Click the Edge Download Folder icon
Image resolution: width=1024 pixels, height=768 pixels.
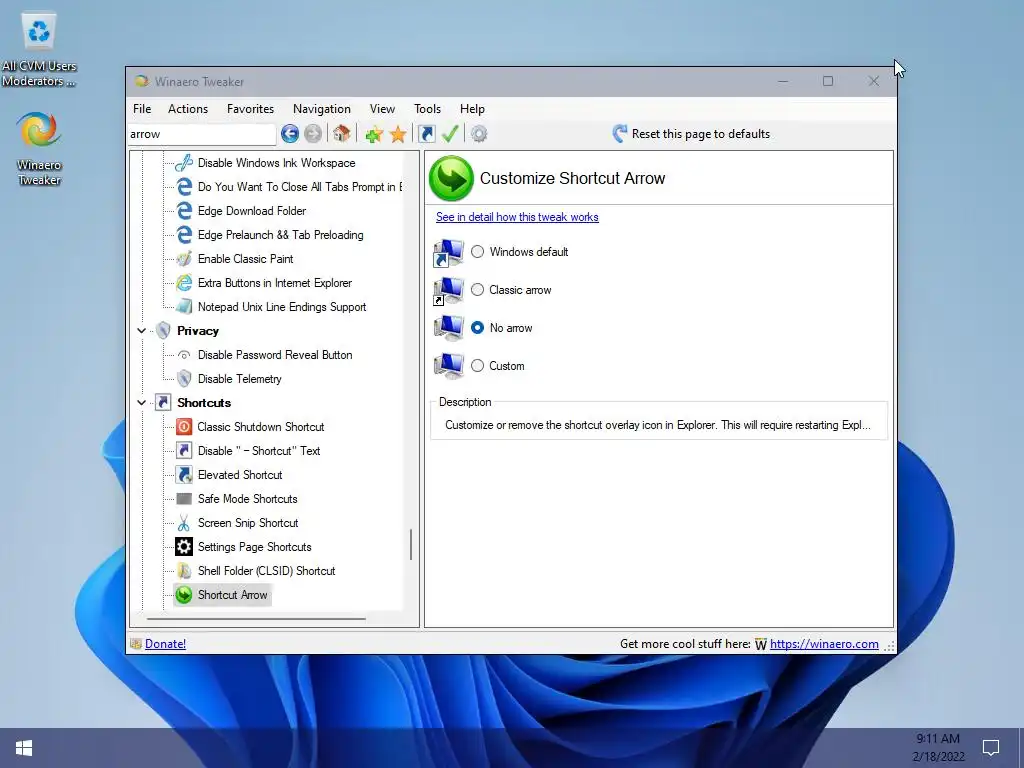(x=184, y=211)
